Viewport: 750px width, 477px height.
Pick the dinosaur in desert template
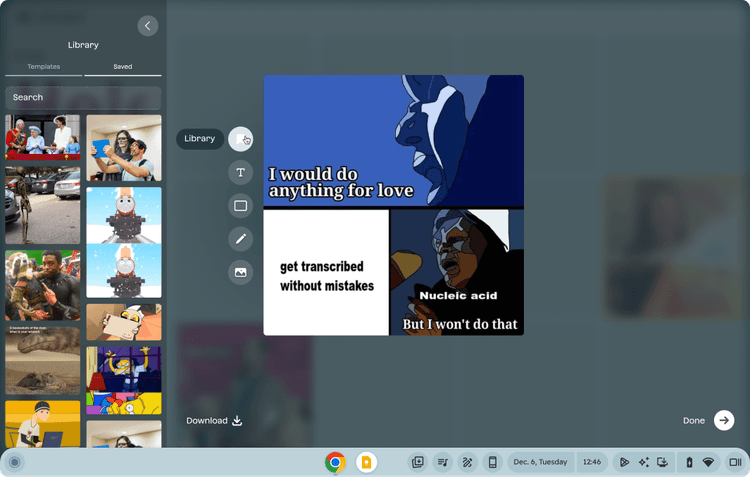pyautogui.click(x=43, y=361)
